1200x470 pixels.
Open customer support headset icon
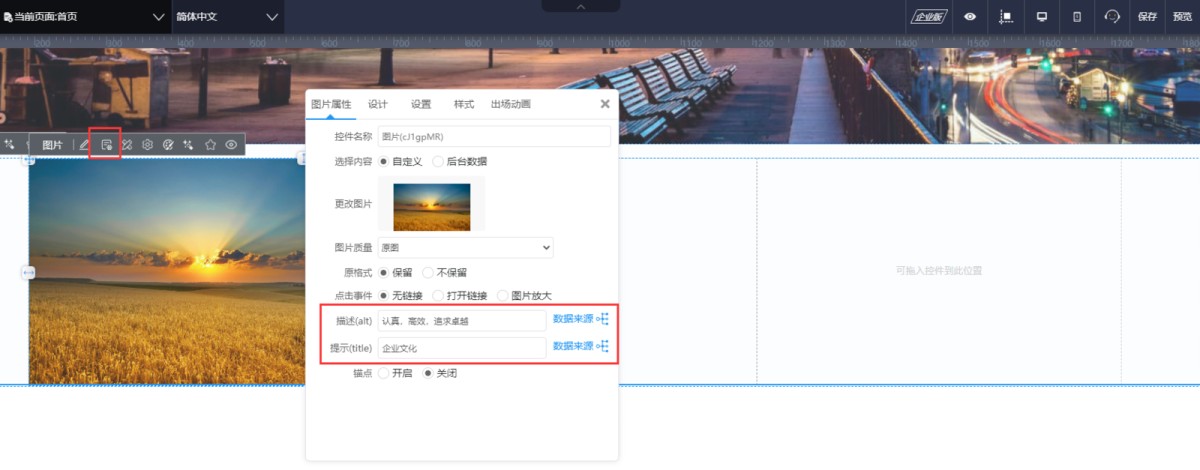tap(1111, 17)
